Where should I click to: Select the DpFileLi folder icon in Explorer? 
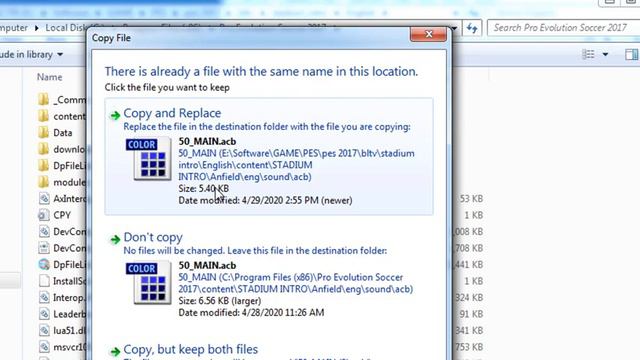tap(43, 165)
